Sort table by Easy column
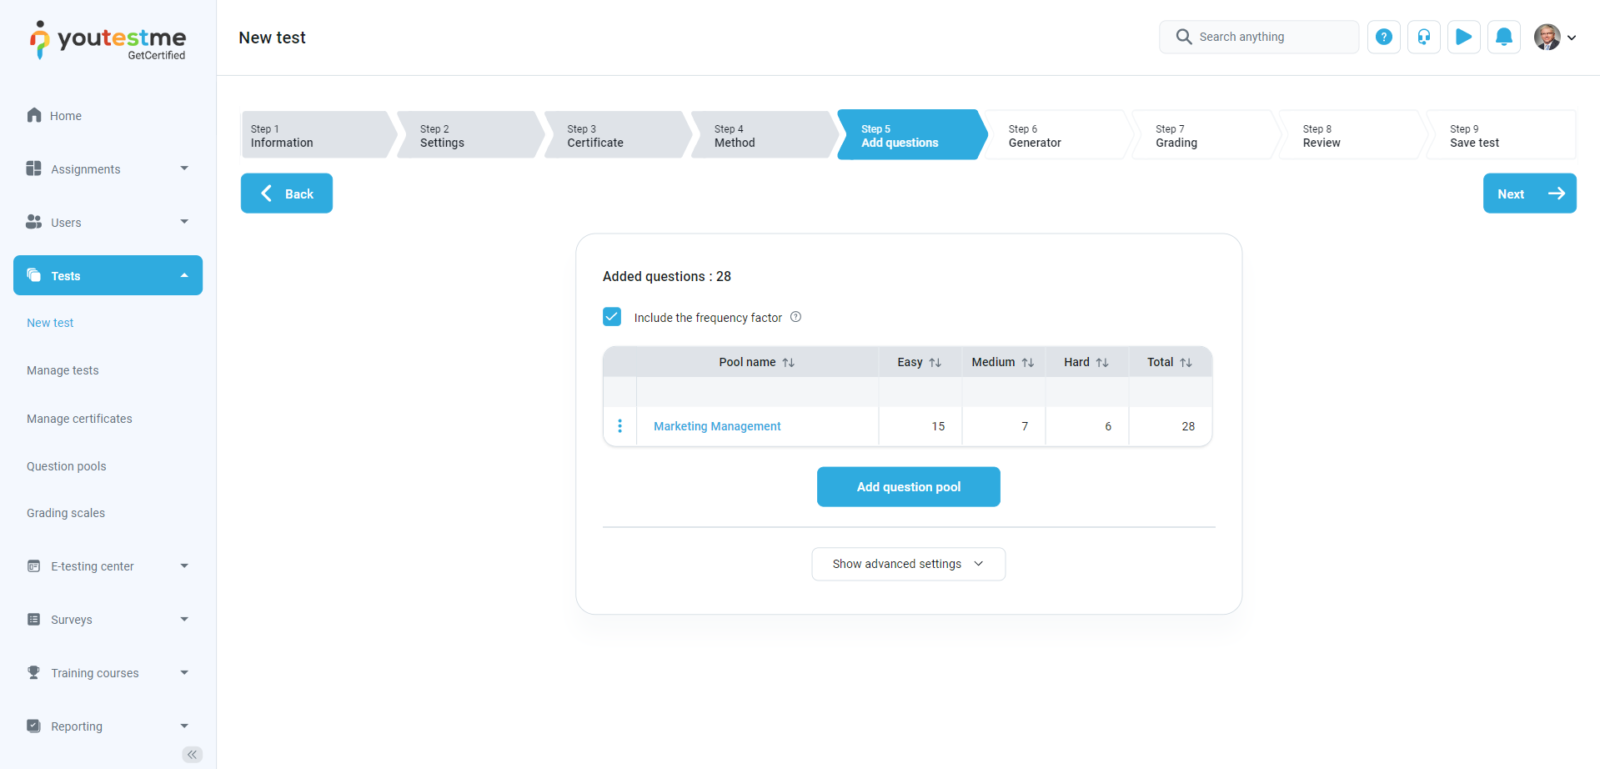The height and width of the screenshot is (769, 1600). click(x=935, y=362)
